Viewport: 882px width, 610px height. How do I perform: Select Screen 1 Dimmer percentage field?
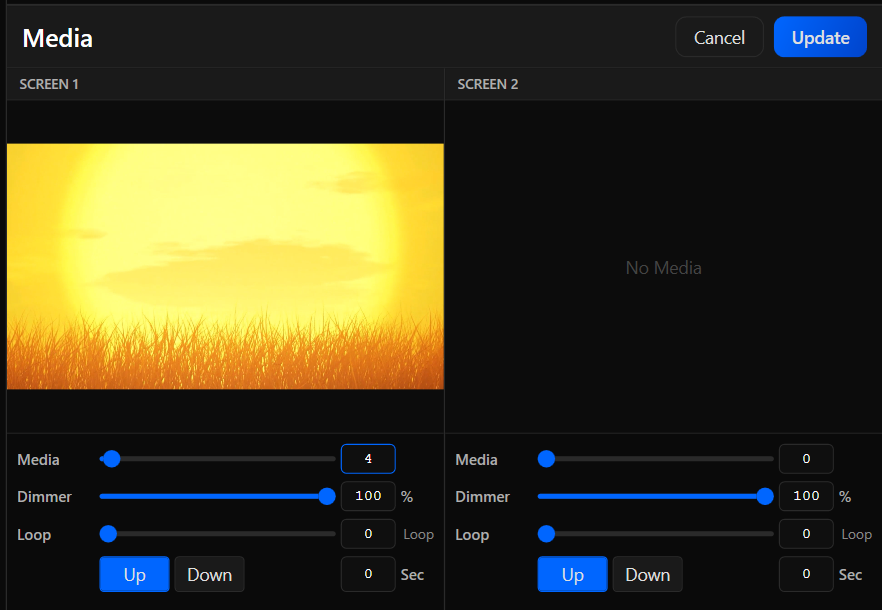point(368,496)
